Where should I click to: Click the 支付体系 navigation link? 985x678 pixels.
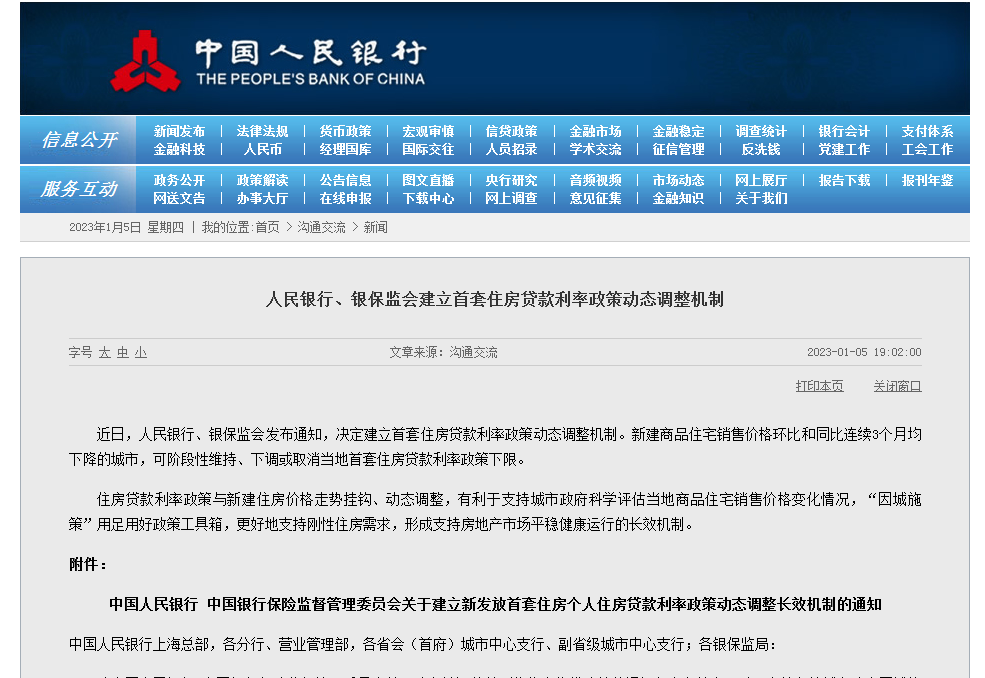pos(927,131)
